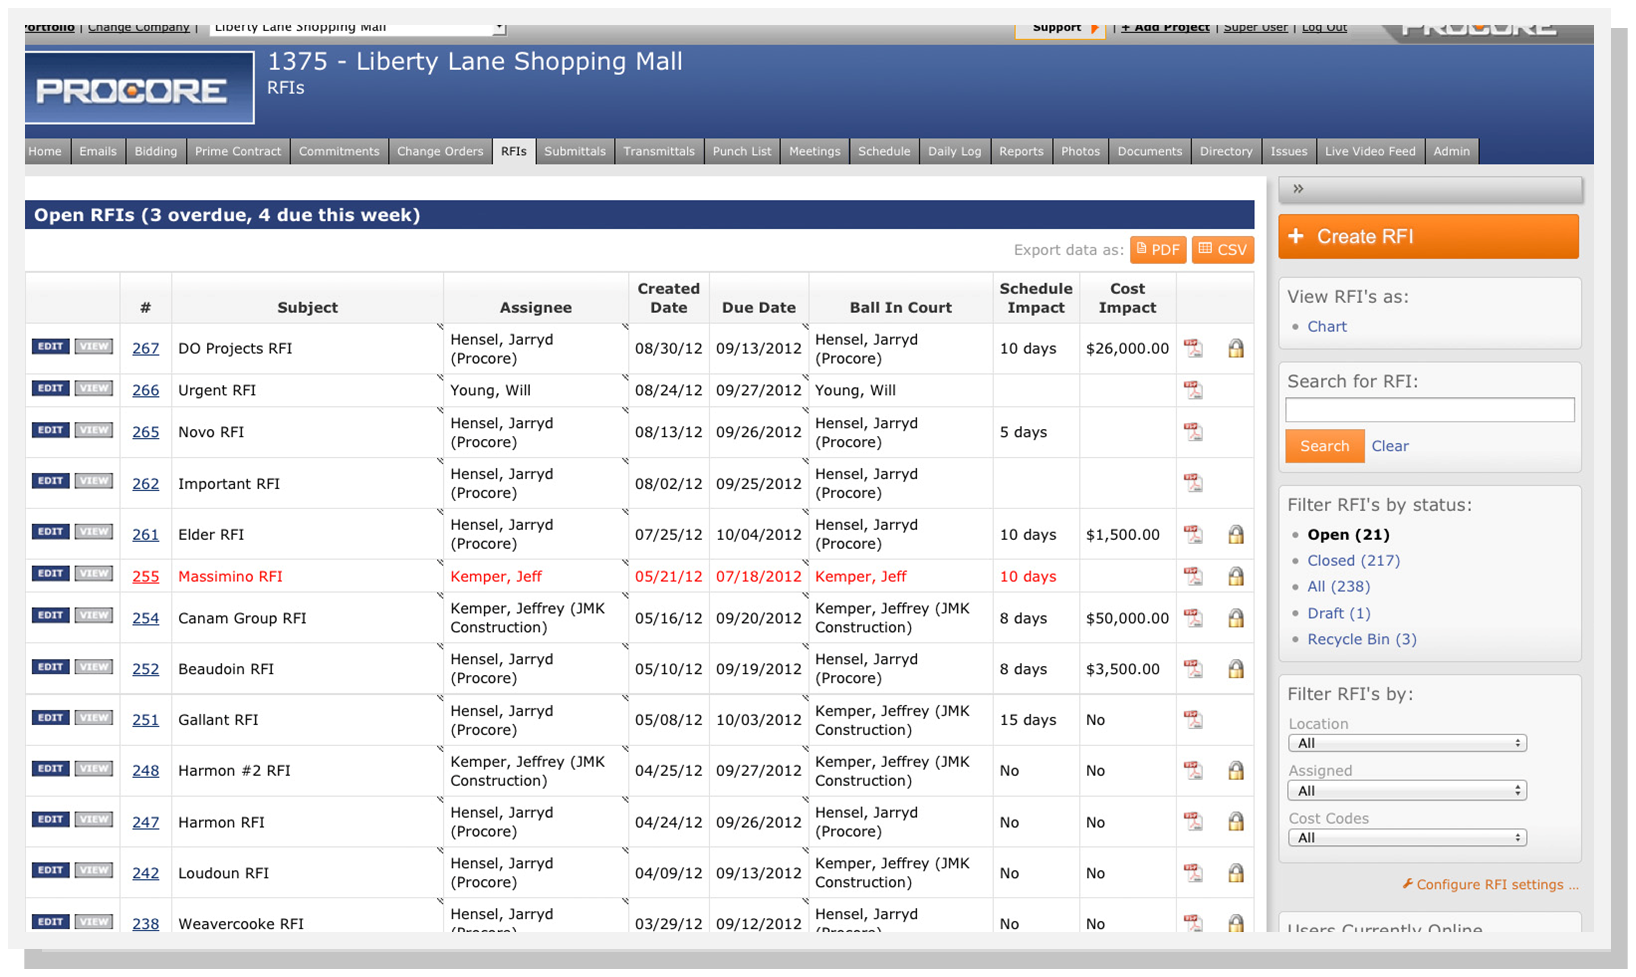Open the Location filter dropdown

tap(1406, 743)
